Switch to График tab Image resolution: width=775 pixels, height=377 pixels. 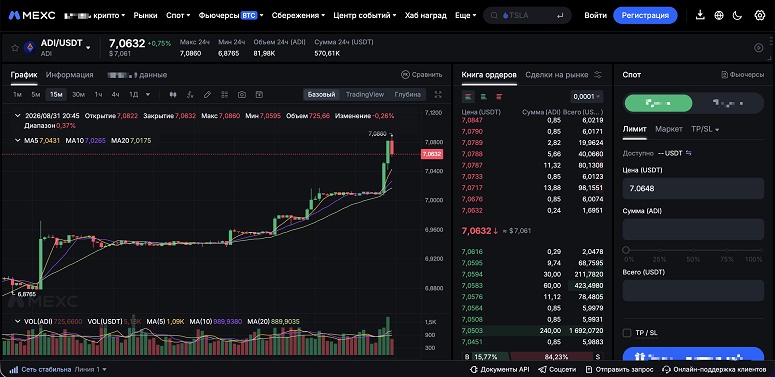[x=24, y=75]
